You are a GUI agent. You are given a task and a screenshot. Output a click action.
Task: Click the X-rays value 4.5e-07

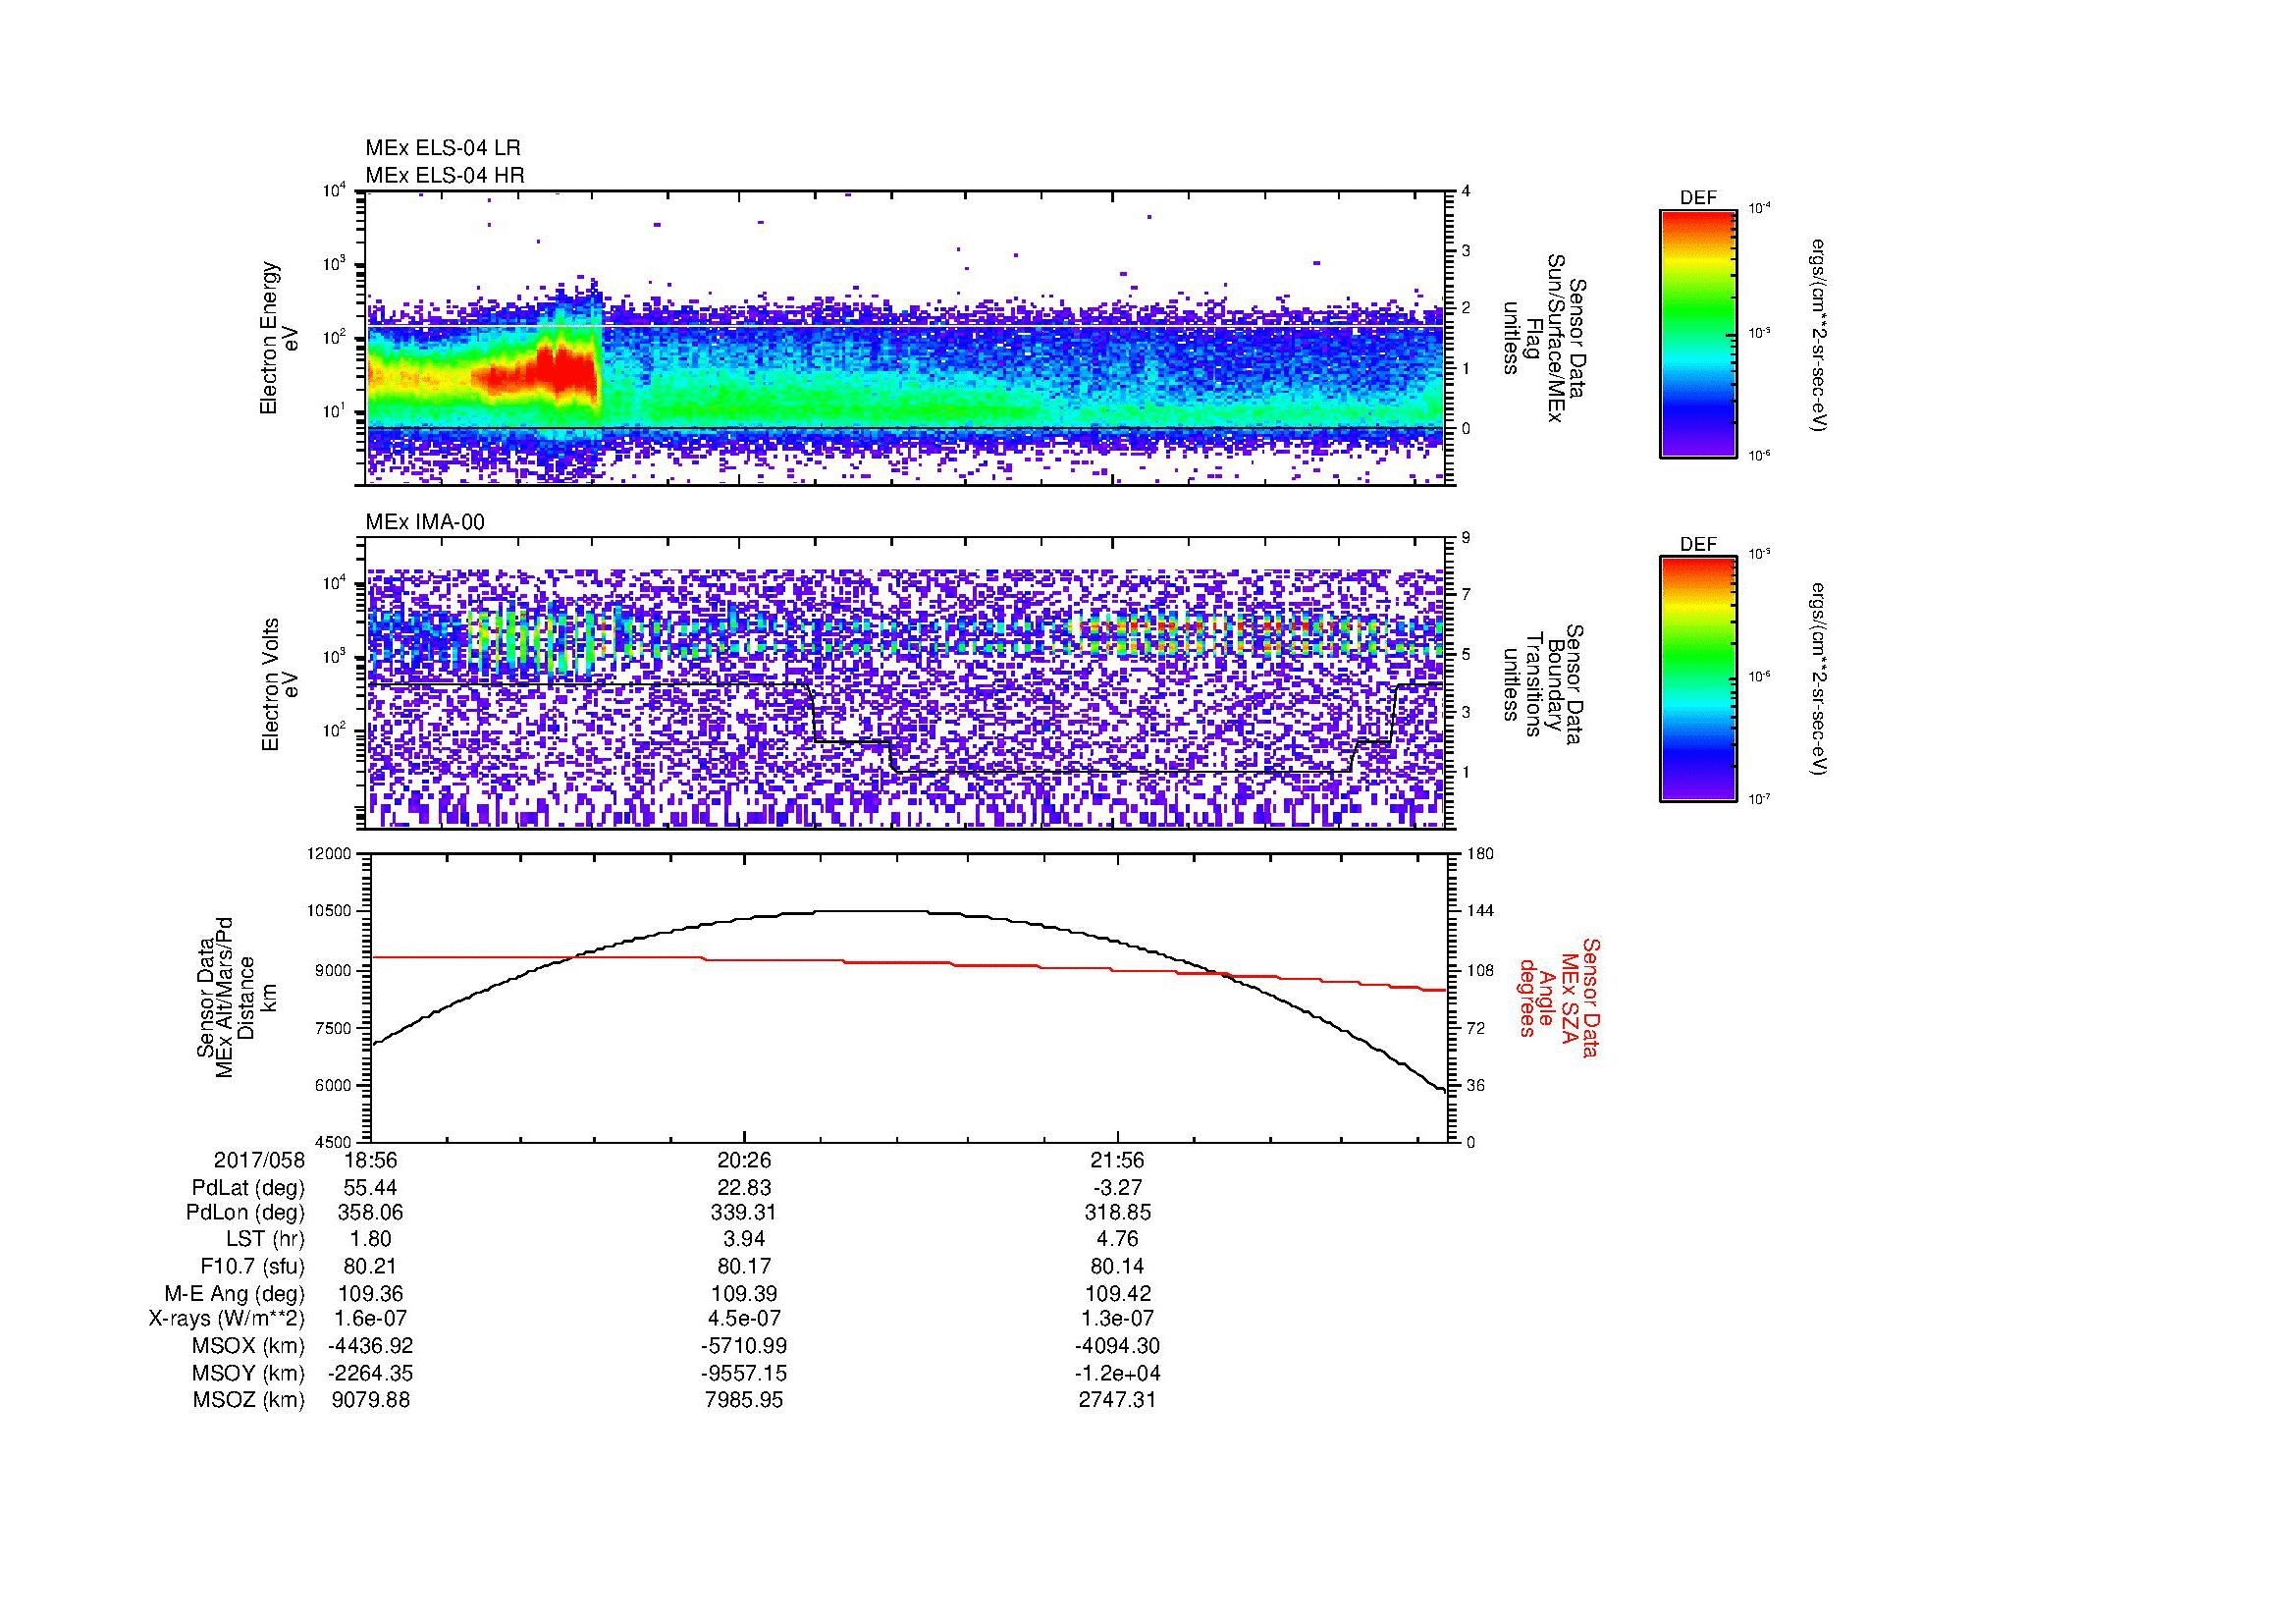(744, 1319)
